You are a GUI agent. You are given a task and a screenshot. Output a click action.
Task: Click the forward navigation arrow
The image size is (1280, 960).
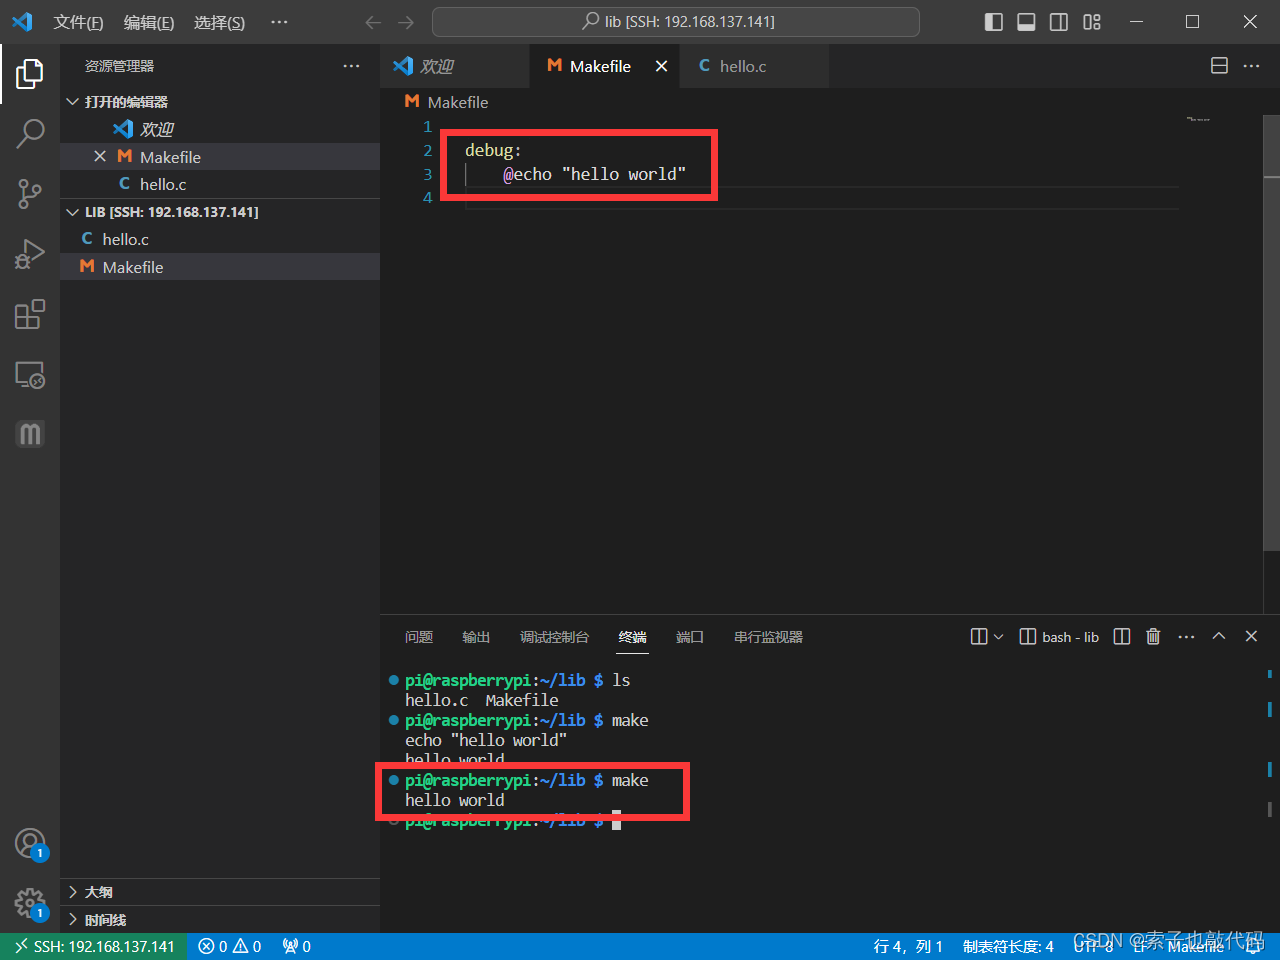[x=405, y=22]
